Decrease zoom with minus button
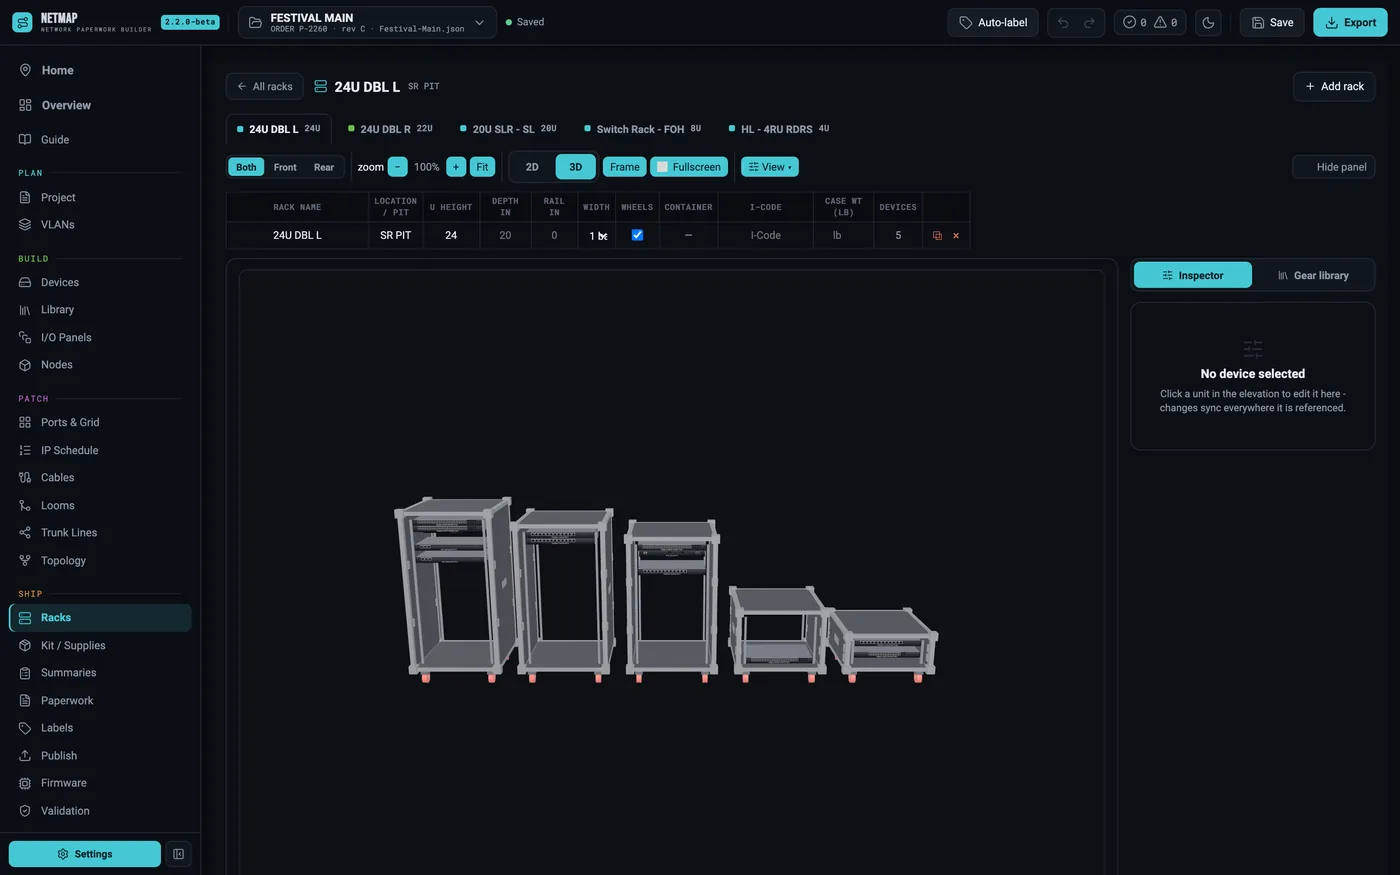 397,167
